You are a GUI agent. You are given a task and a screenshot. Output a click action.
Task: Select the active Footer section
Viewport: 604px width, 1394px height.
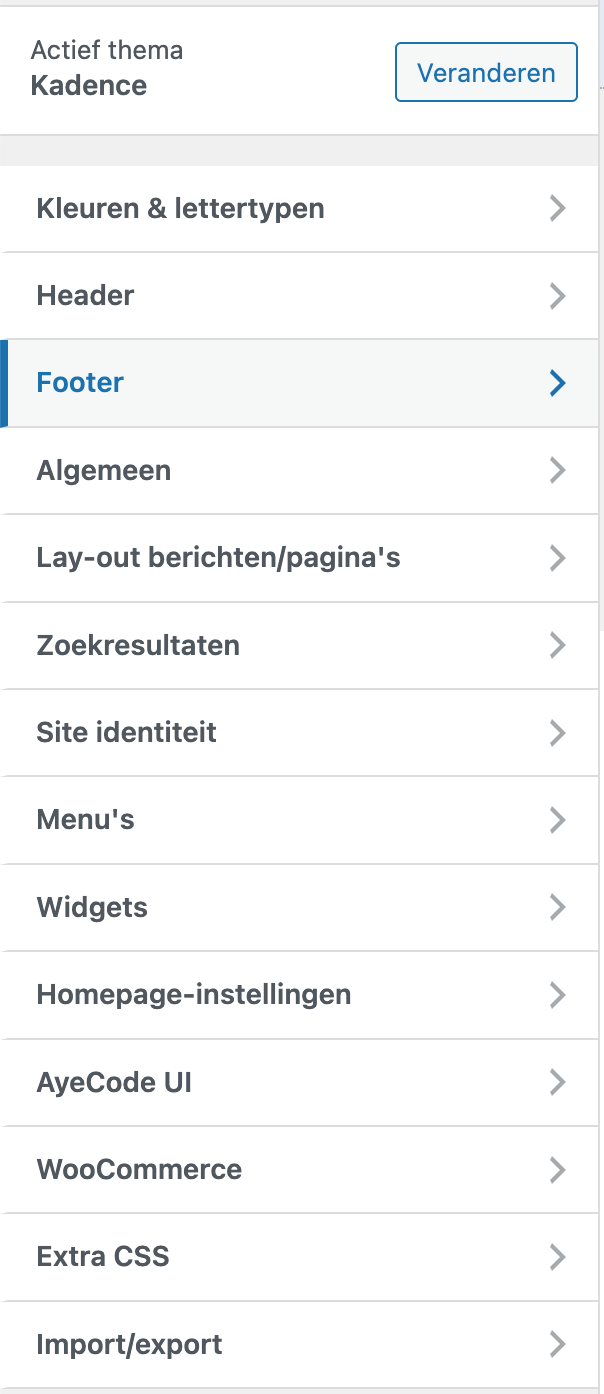pyautogui.click(x=79, y=382)
